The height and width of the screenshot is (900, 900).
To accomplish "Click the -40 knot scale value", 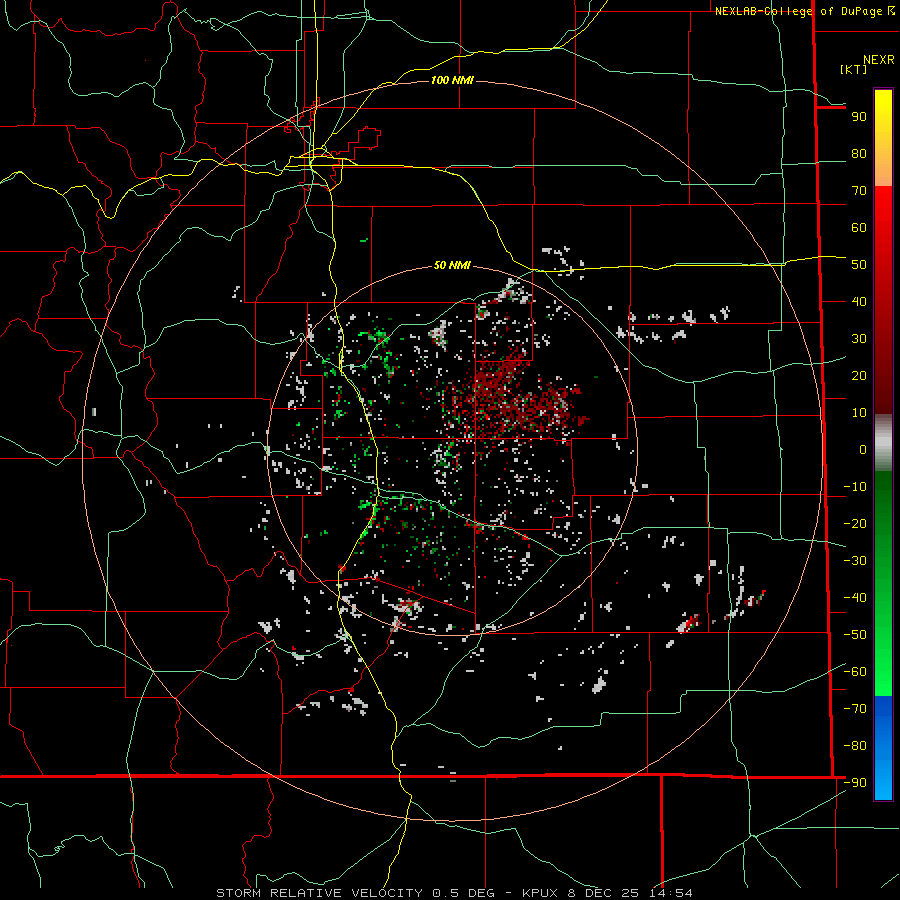I will tap(855, 598).
